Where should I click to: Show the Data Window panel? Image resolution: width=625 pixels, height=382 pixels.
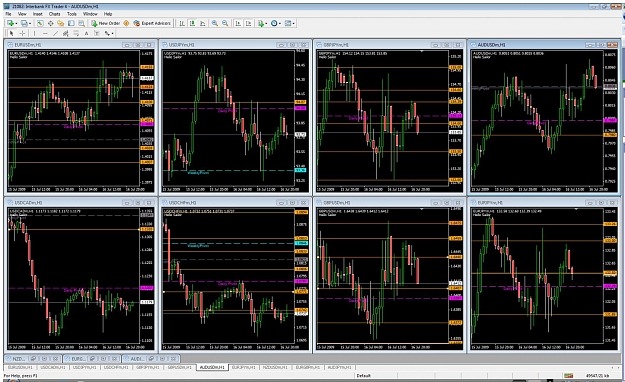tap(51, 24)
